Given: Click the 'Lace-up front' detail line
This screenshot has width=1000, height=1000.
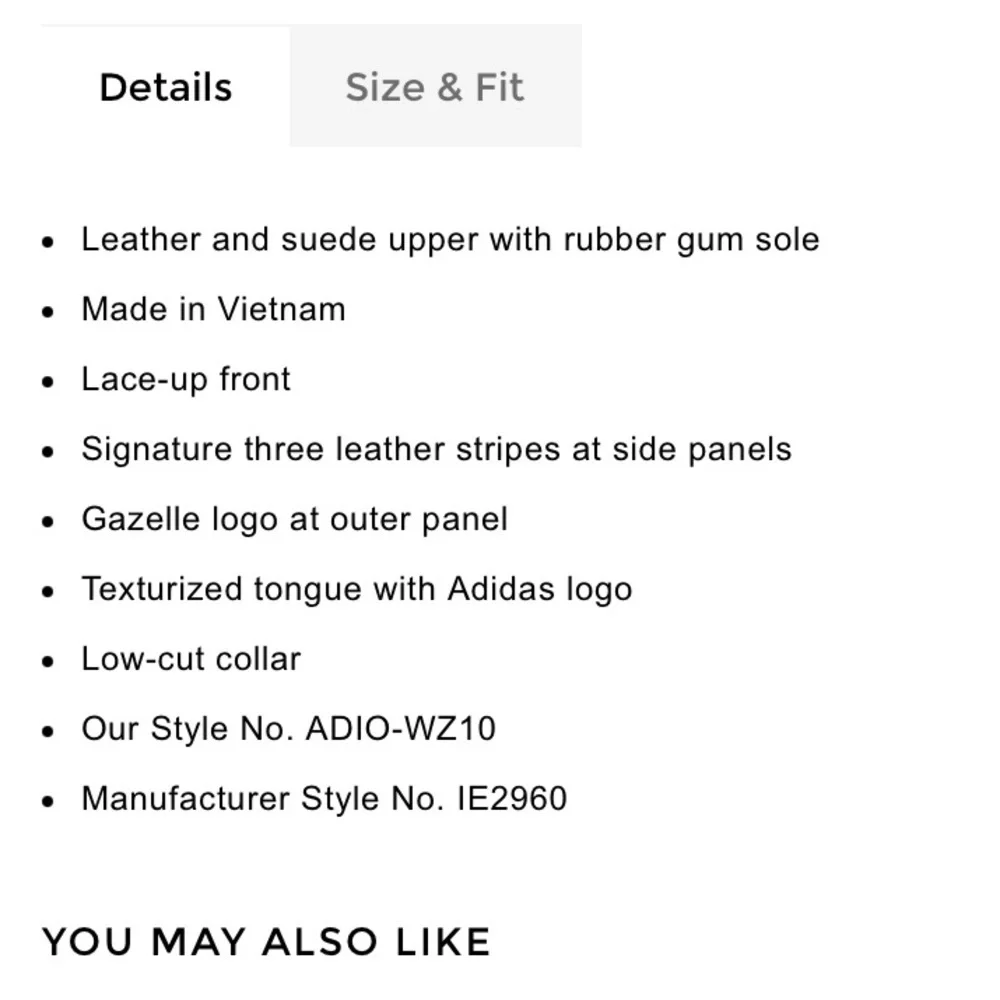Looking at the screenshot, I should 186,380.
